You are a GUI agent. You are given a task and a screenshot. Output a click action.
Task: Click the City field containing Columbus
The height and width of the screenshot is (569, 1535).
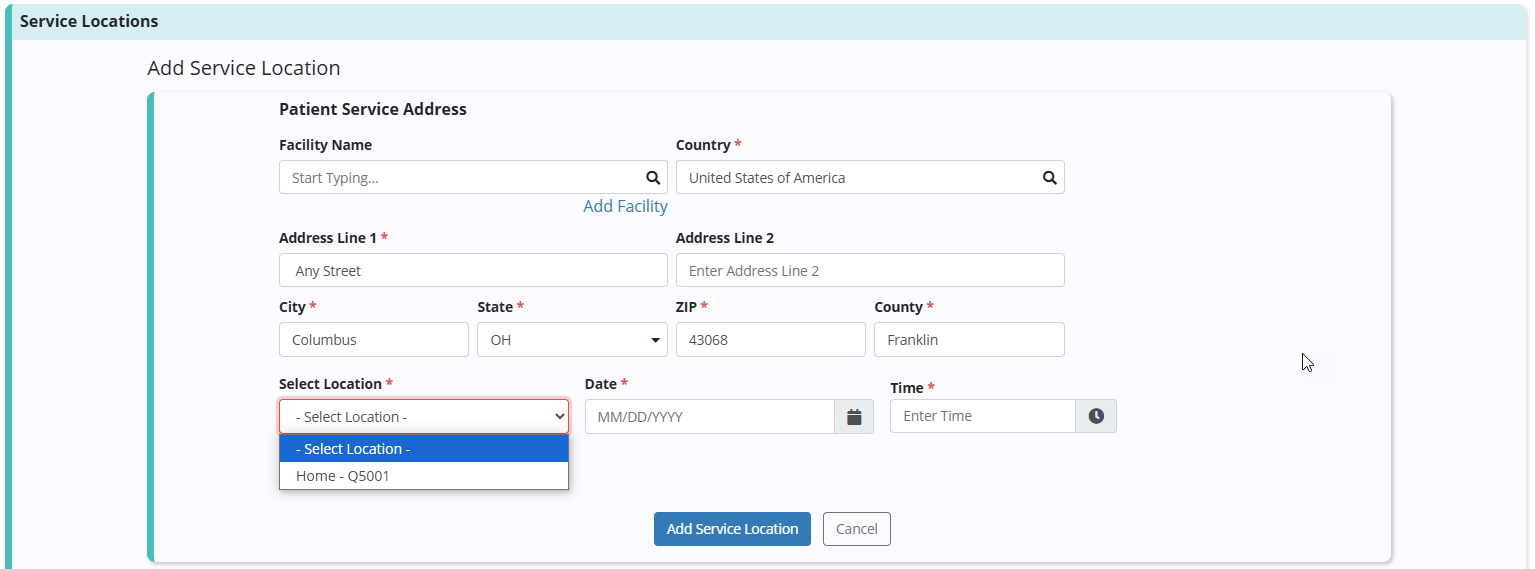tap(373, 340)
